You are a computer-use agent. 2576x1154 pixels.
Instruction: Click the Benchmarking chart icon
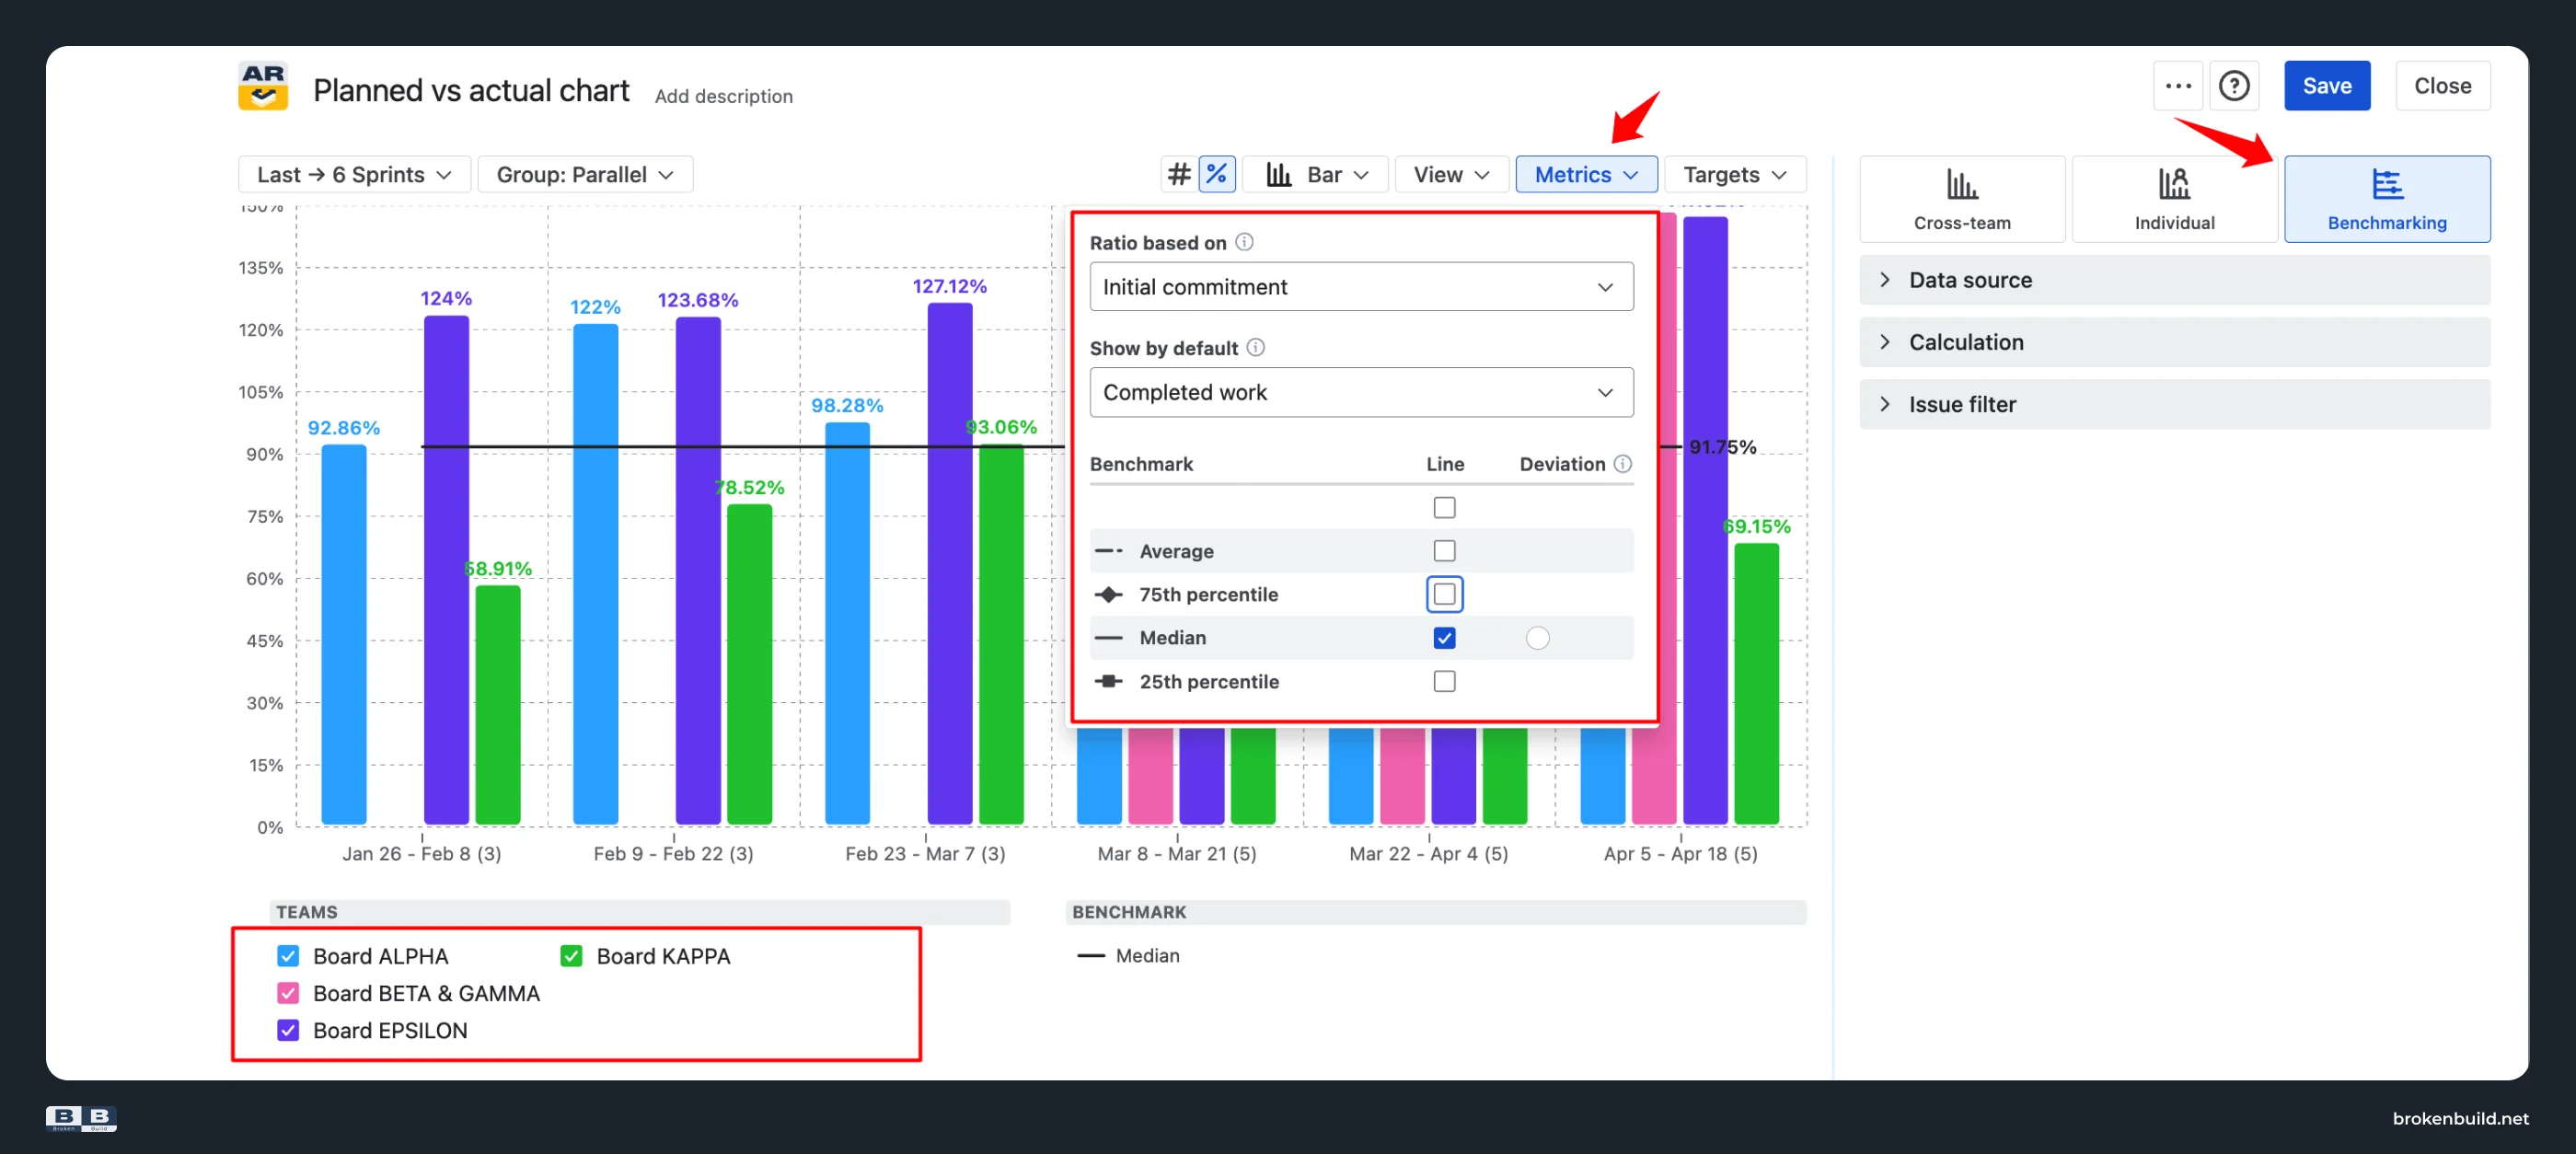point(2386,185)
